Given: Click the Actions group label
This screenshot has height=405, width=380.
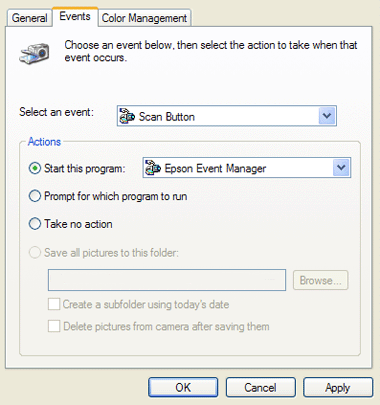Looking at the screenshot, I should coord(44,142).
